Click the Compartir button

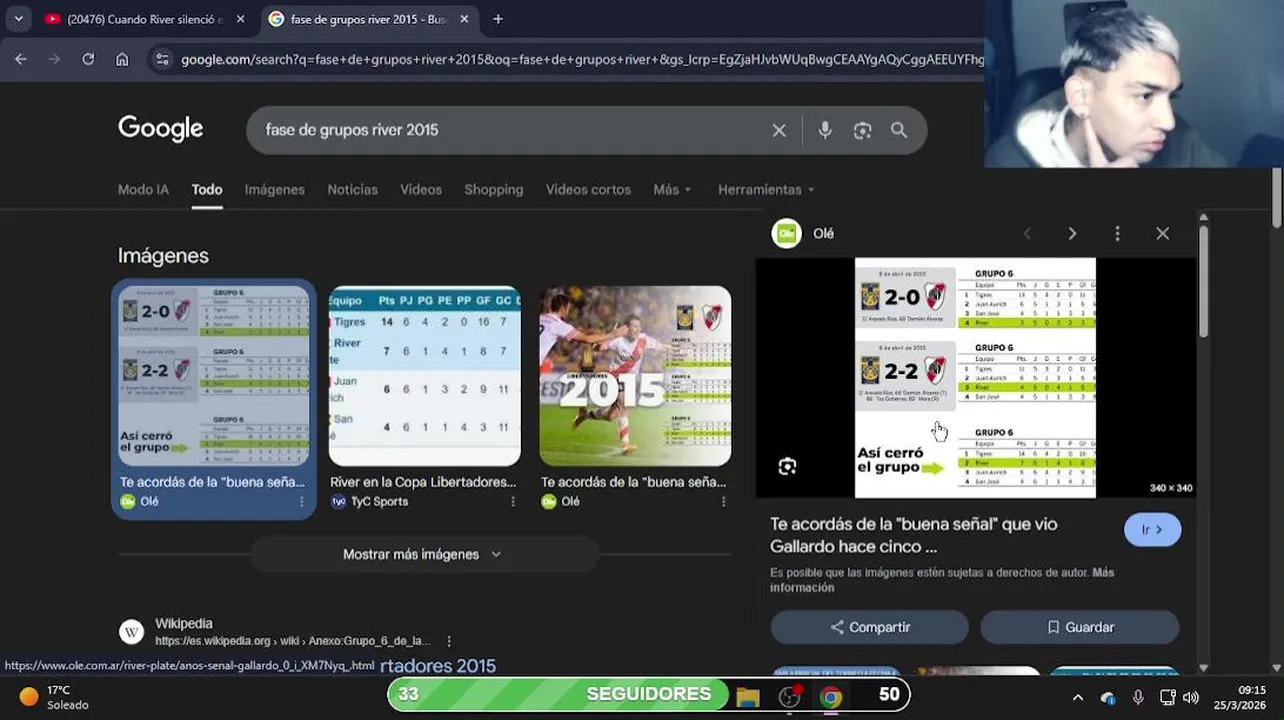coord(870,627)
